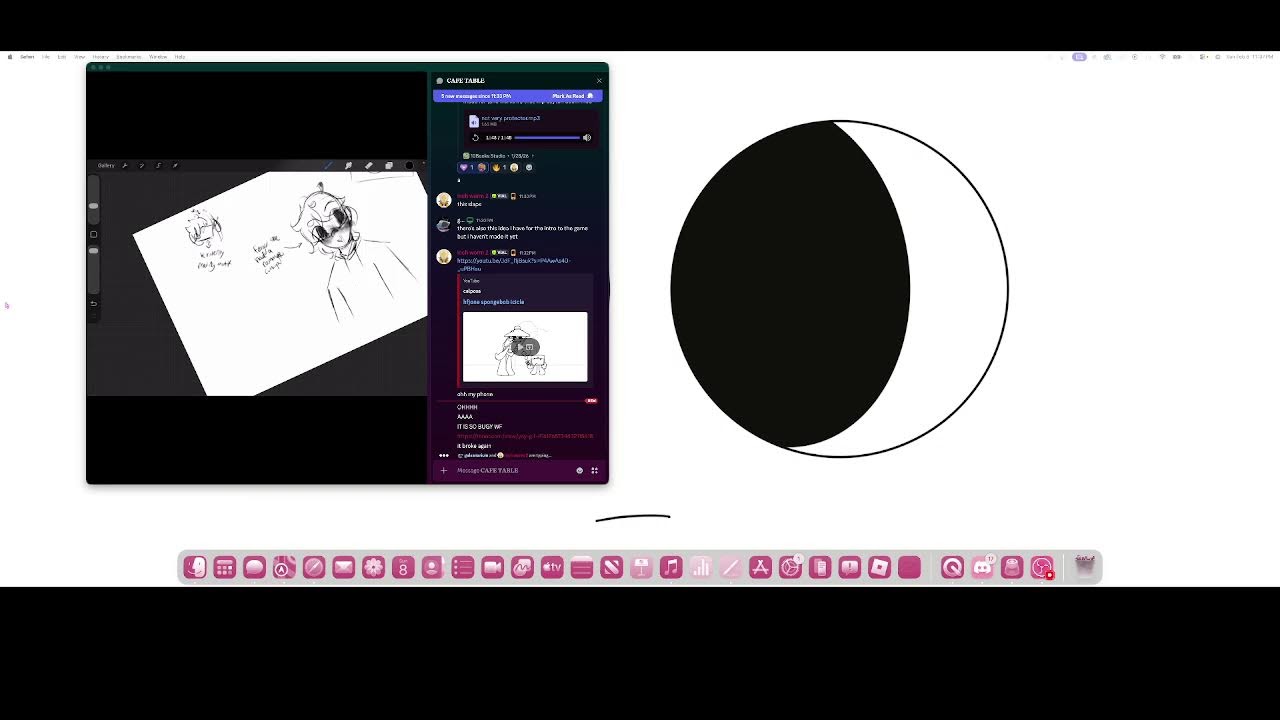Click the Gallery button in Procreate

106,165
